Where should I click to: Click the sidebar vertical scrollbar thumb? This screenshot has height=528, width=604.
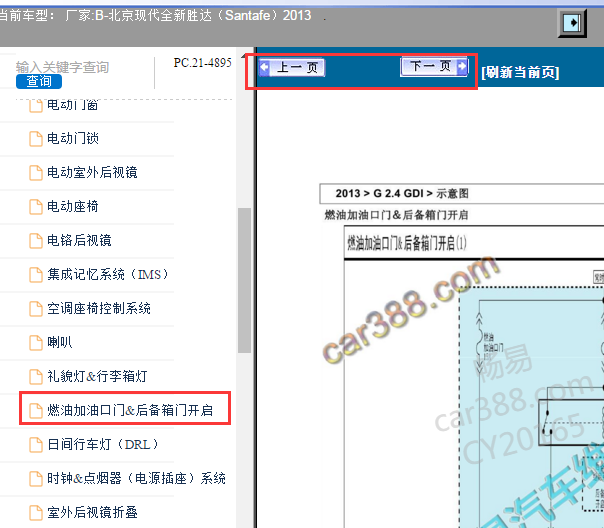(244, 280)
